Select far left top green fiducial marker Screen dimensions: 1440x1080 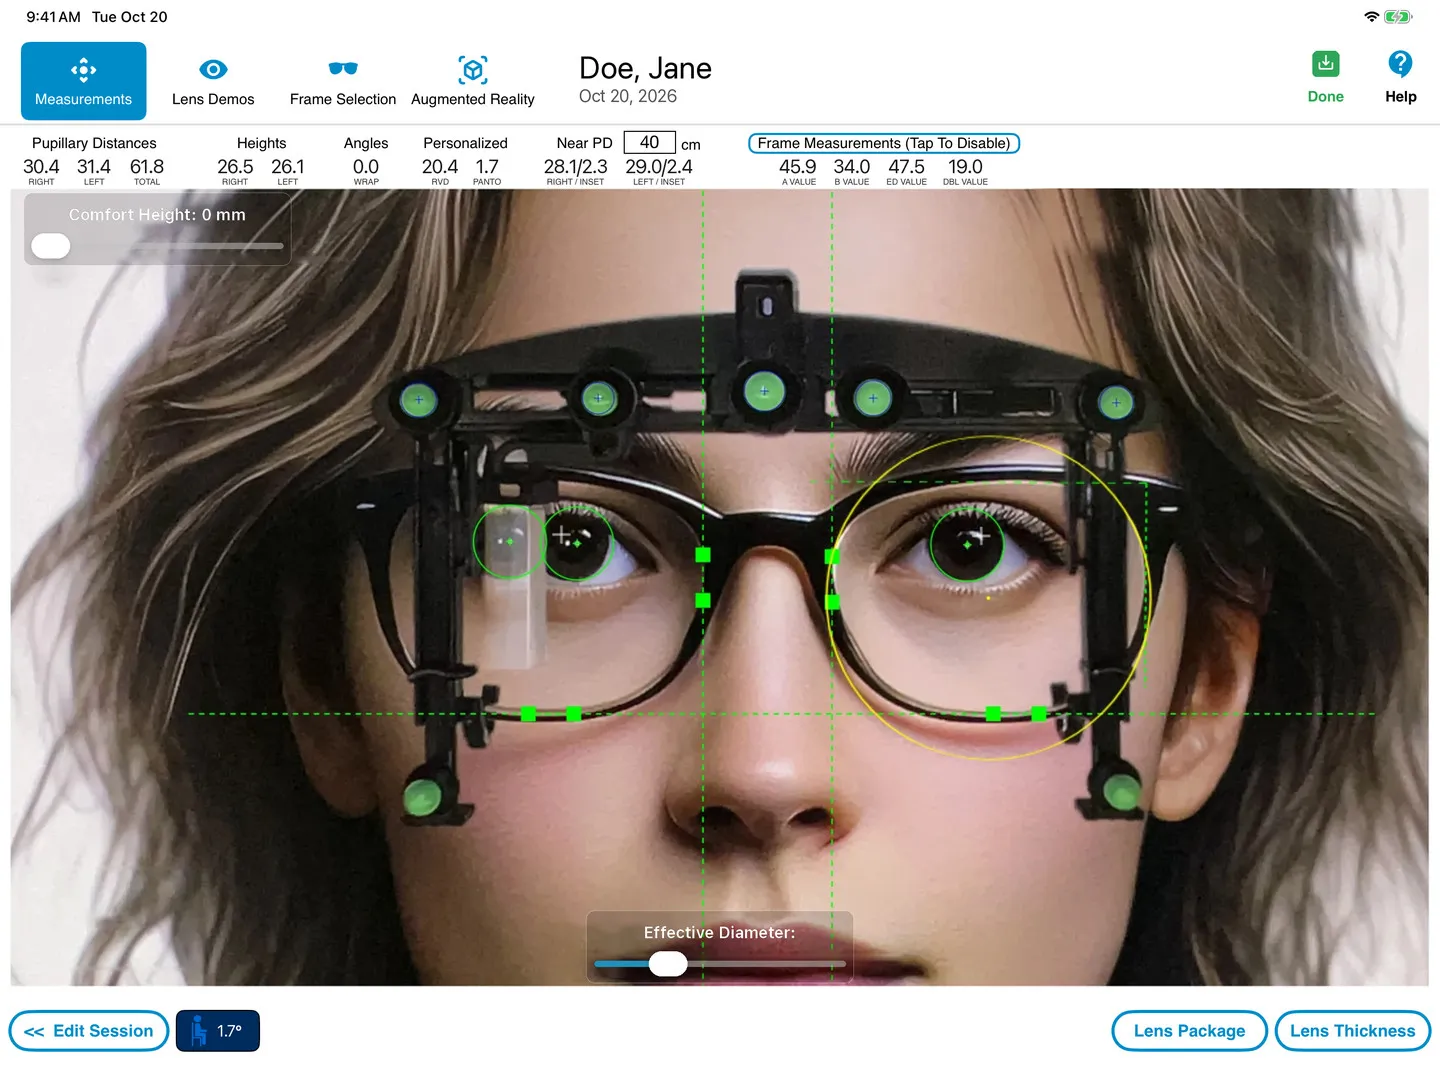click(419, 402)
